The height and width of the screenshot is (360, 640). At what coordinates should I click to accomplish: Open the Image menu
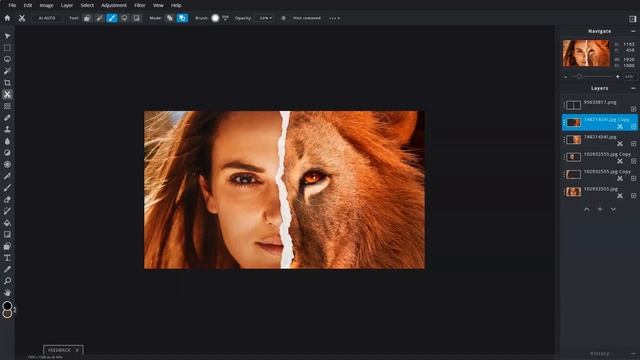pos(47,5)
